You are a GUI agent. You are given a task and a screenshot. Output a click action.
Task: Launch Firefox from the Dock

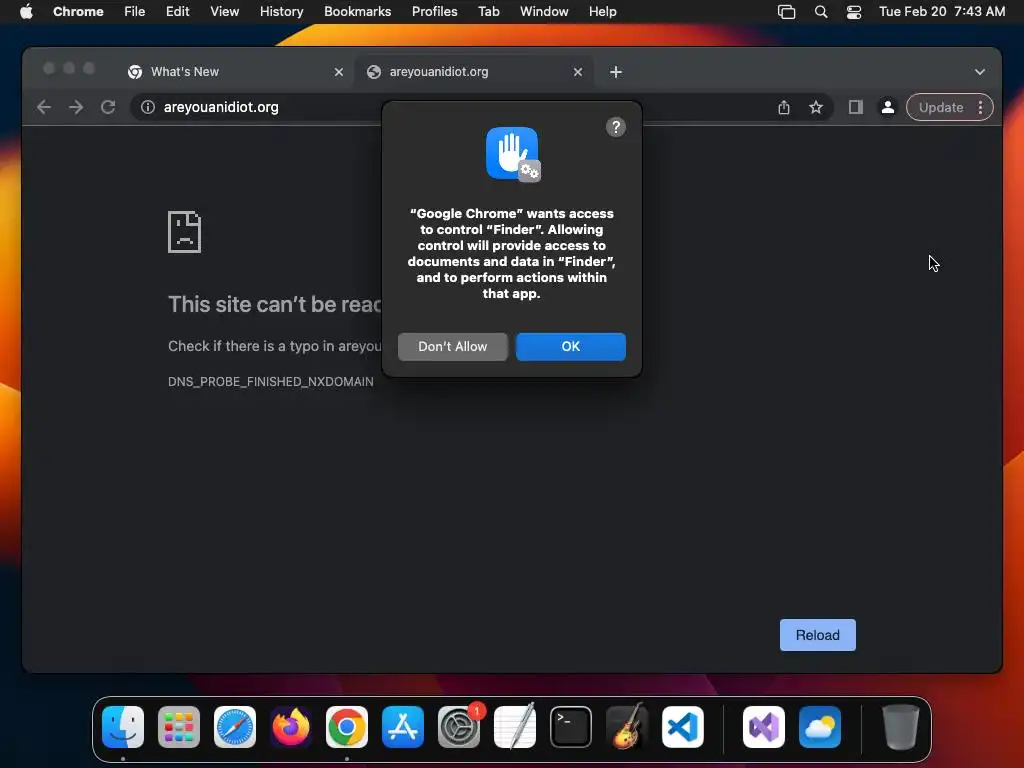pyautogui.click(x=291, y=727)
